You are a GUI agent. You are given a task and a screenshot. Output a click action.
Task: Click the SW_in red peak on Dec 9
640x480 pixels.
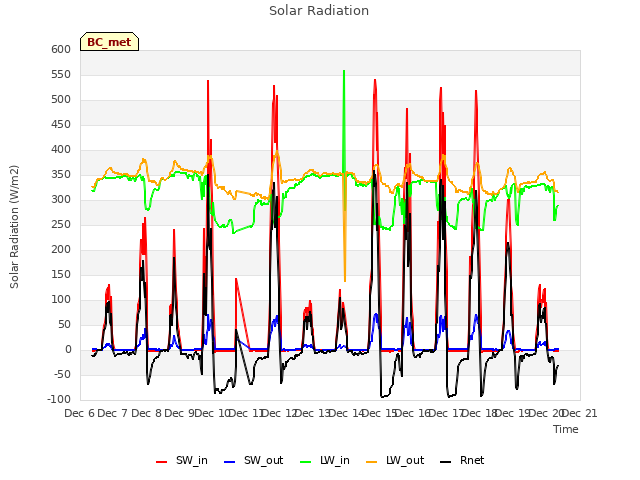tap(208, 81)
